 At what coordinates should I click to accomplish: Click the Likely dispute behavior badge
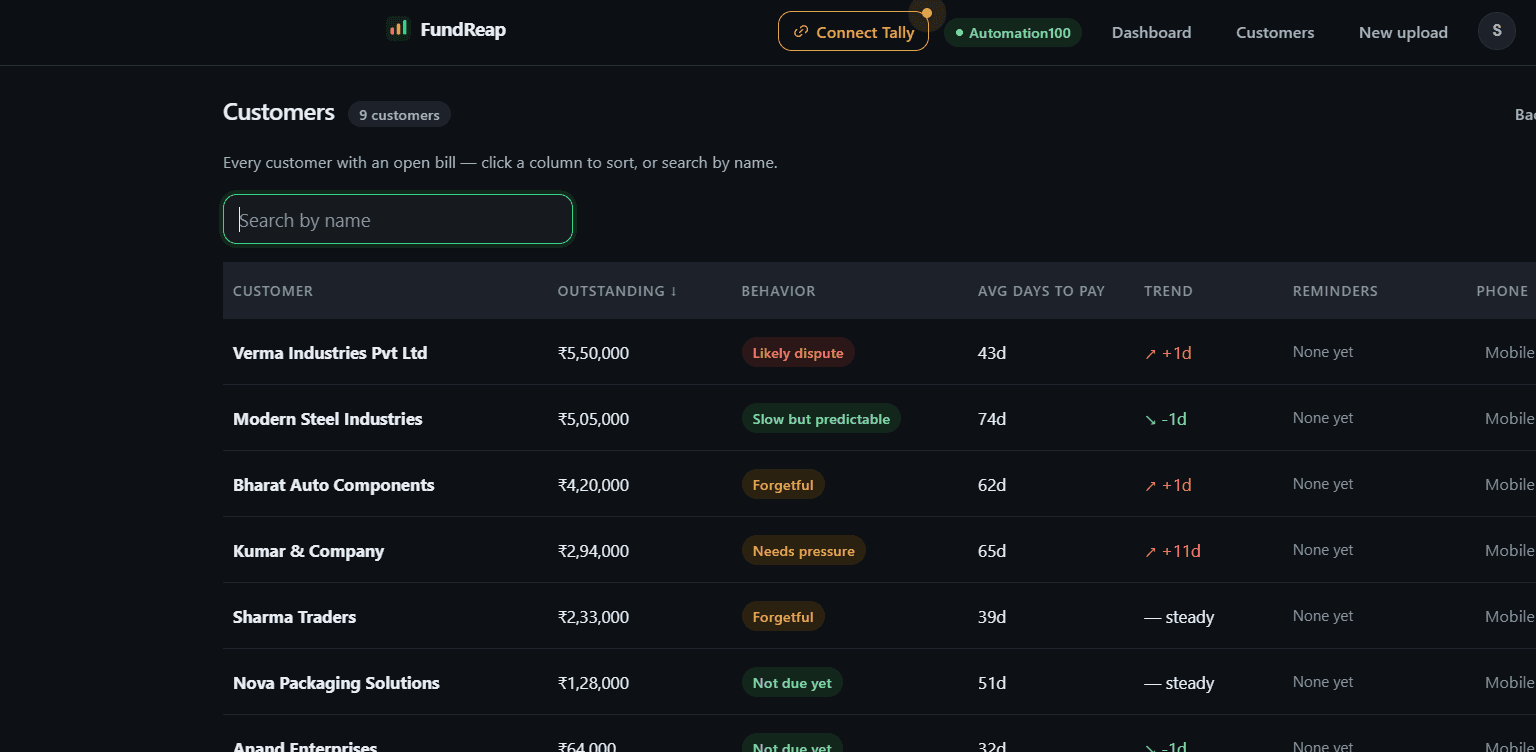coord(798,352)
